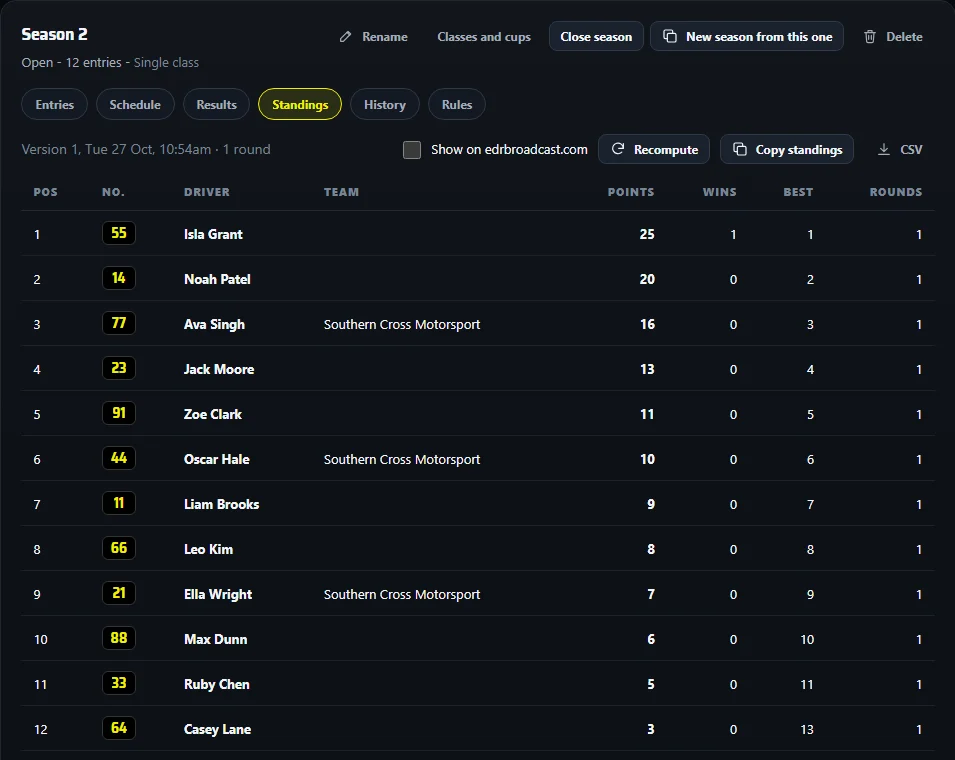Open the Results tab
The height and width of the screenshot is (760, 955).
click(x=216, y=104)
